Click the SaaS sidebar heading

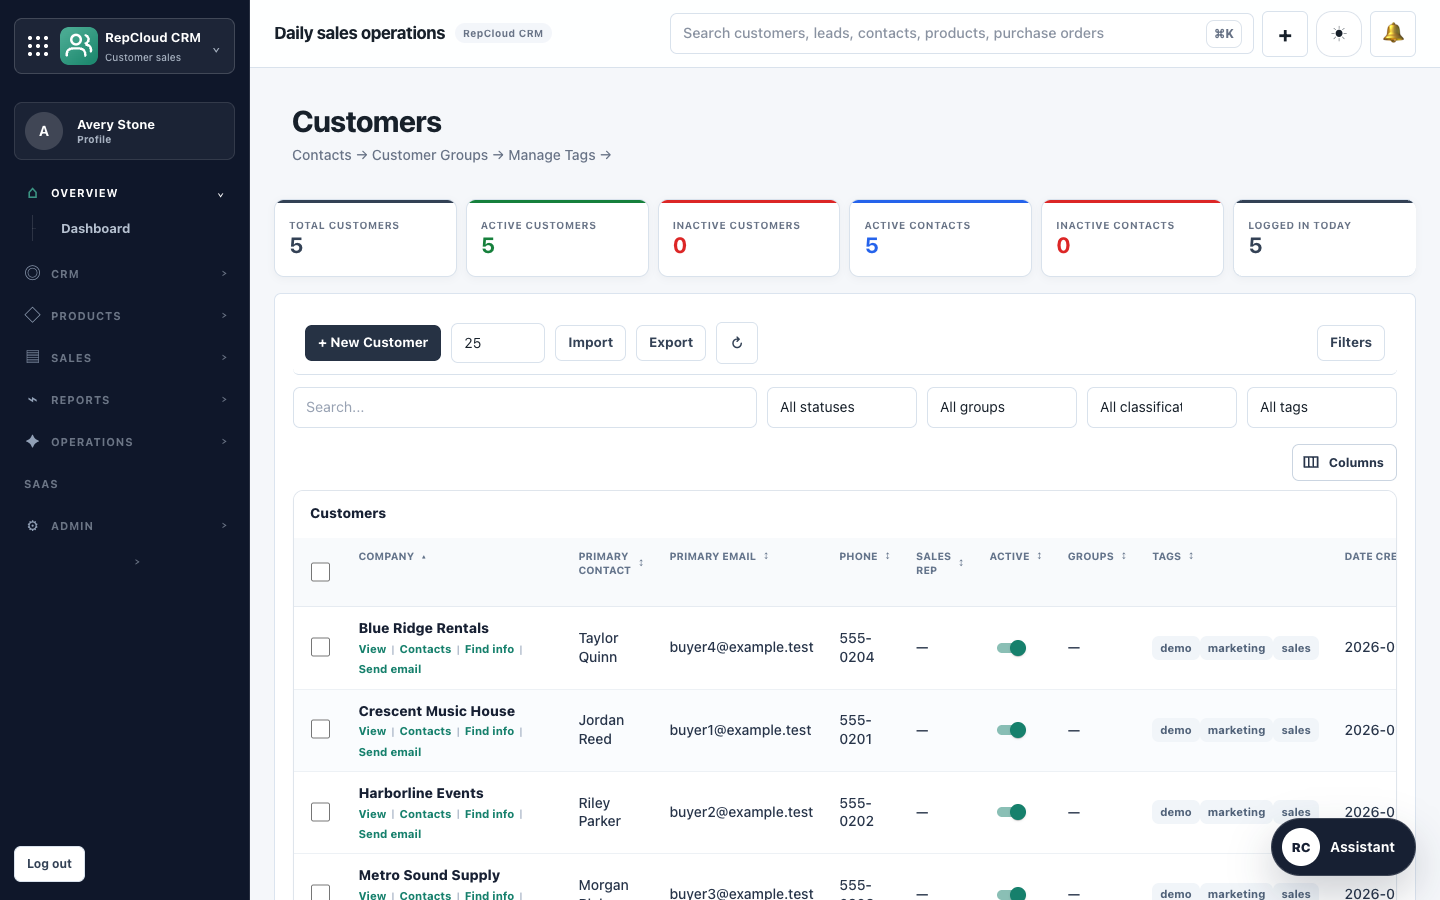click(41, 484)
